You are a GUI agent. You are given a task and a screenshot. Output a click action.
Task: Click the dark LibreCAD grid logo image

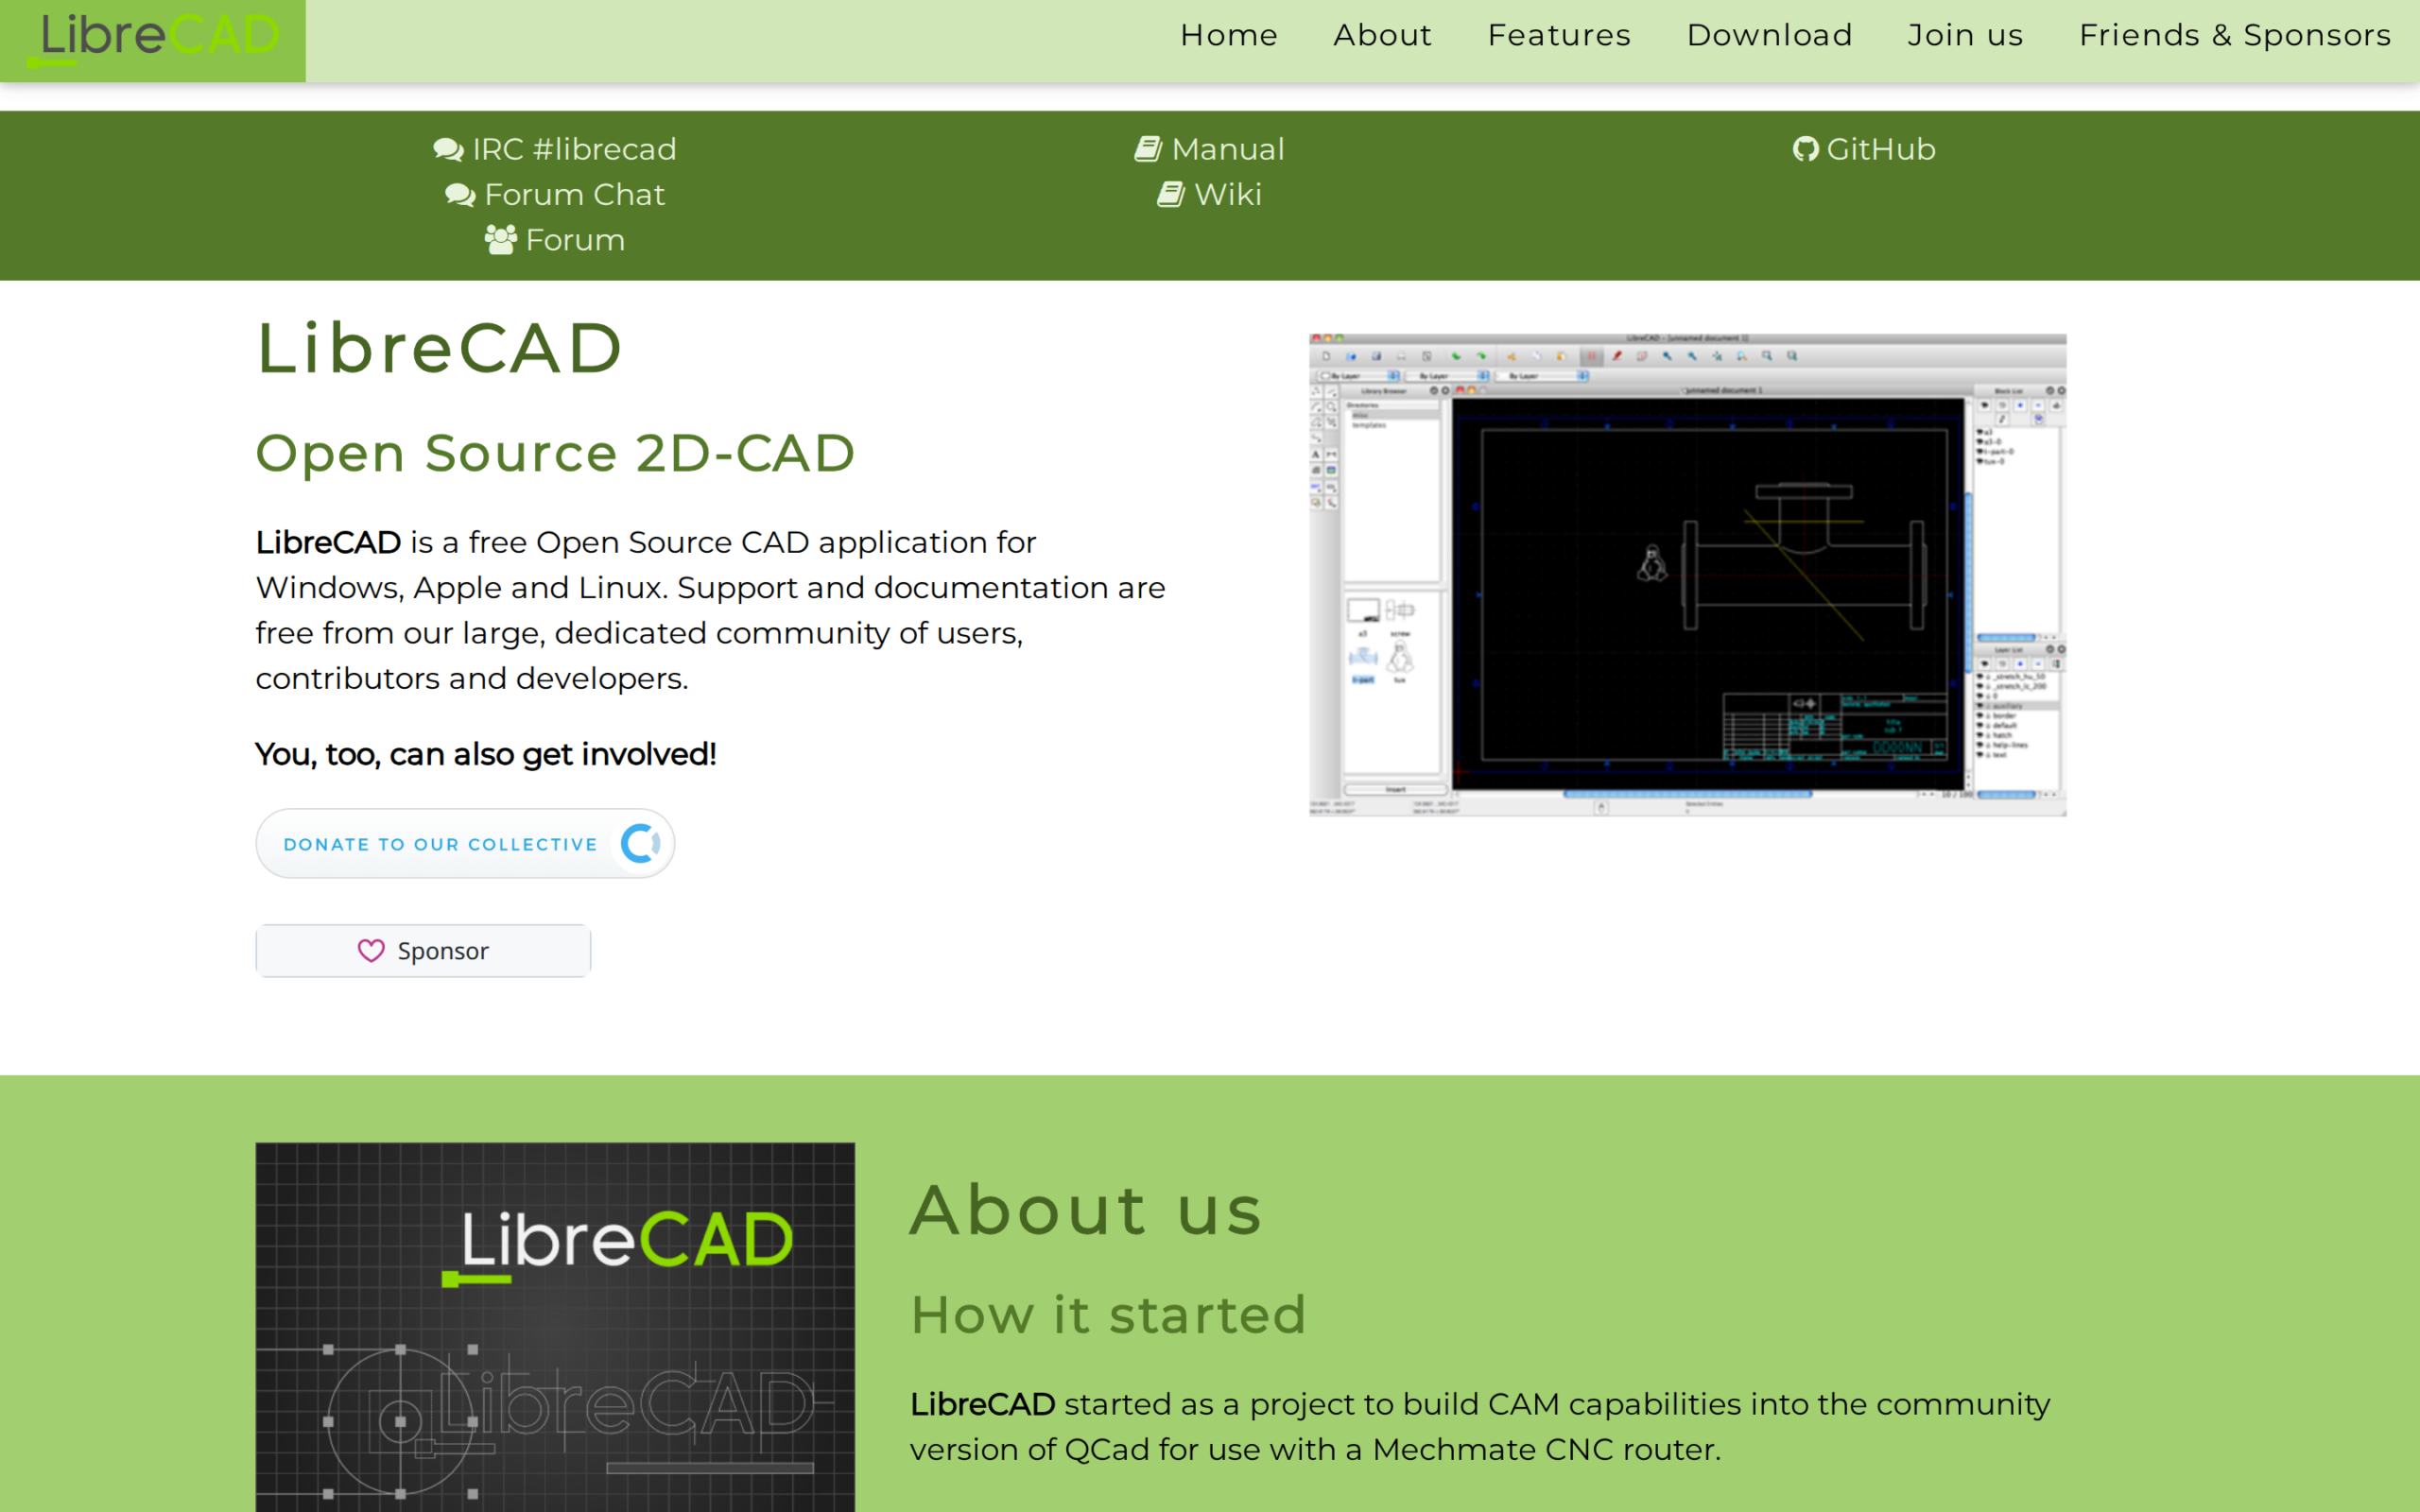click(555, 1327)
